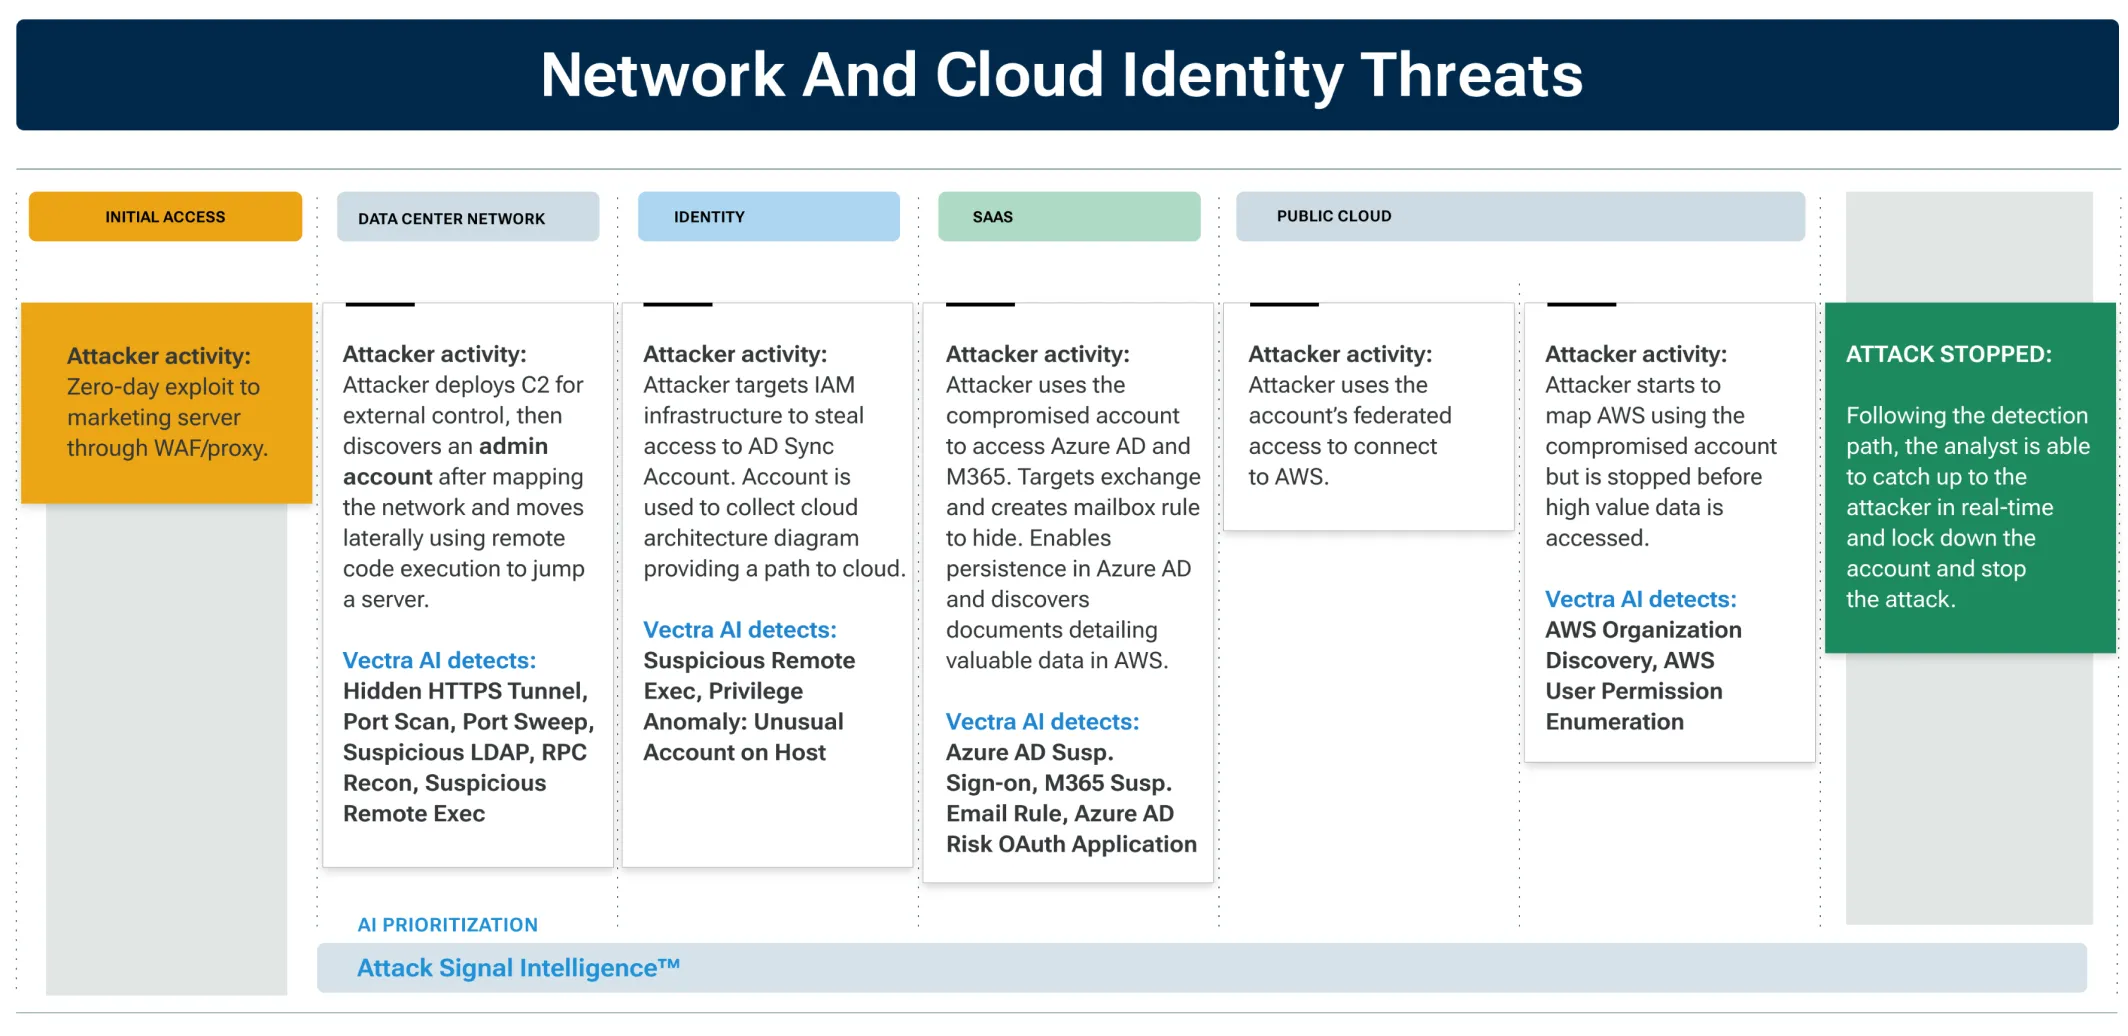Select the INITIAL ACCESS header

coord(165,216)
